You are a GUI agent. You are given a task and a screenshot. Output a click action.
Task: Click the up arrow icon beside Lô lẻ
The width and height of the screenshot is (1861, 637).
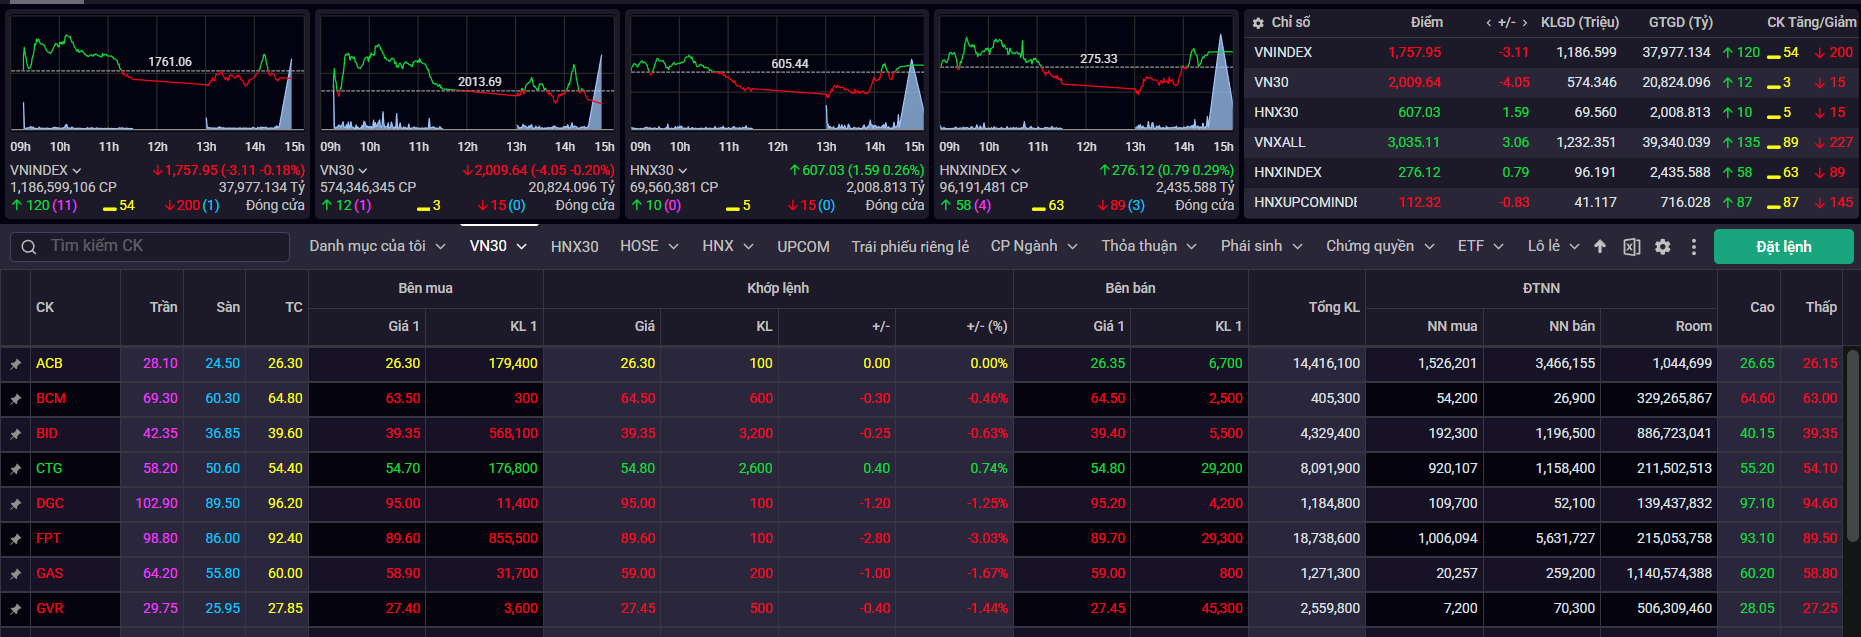[1600, 247]
